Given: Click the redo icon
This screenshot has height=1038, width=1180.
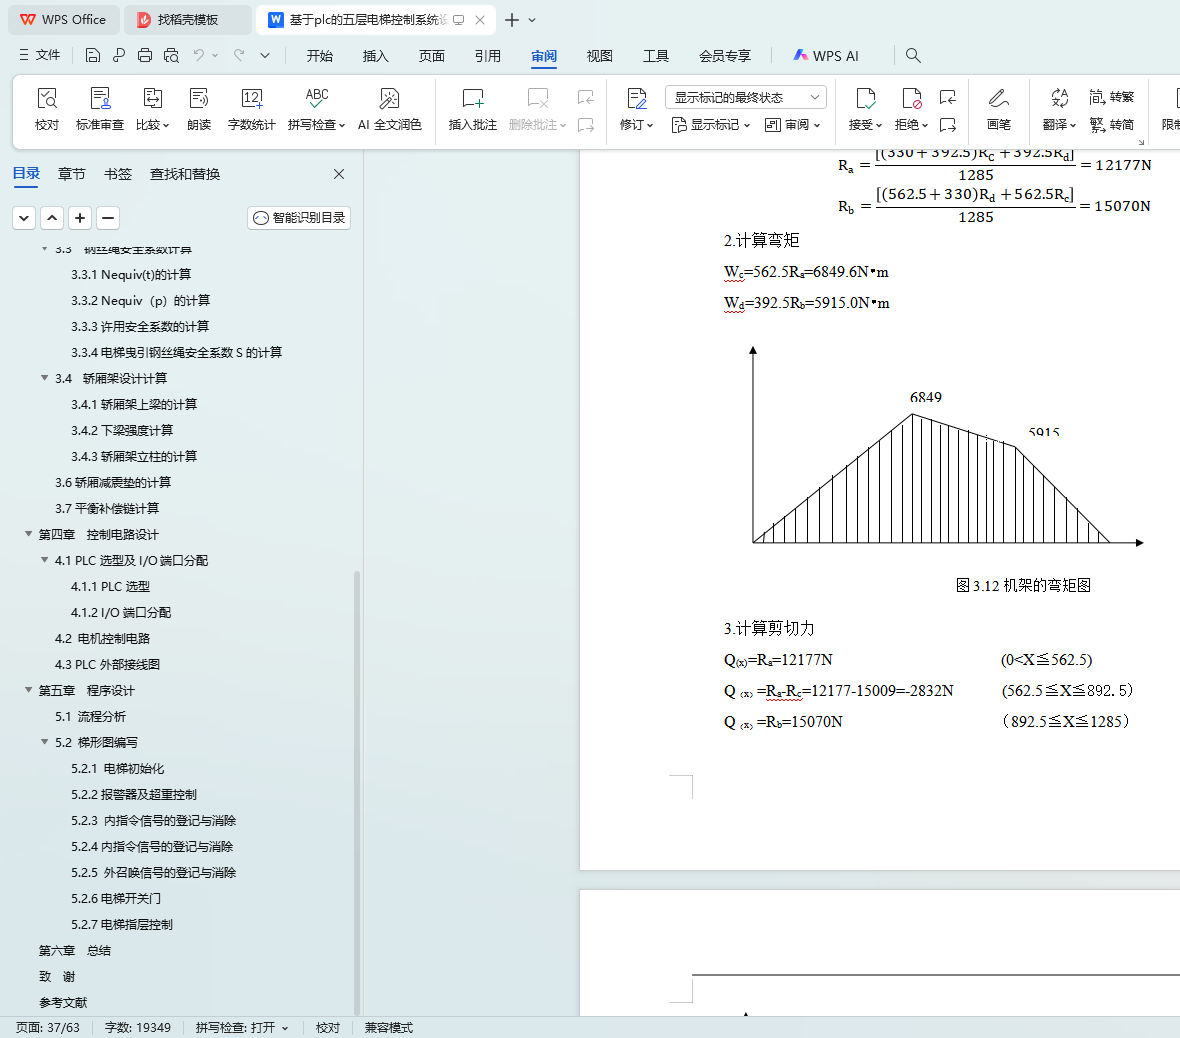Looking at the screenshot, I should [239, 55].
